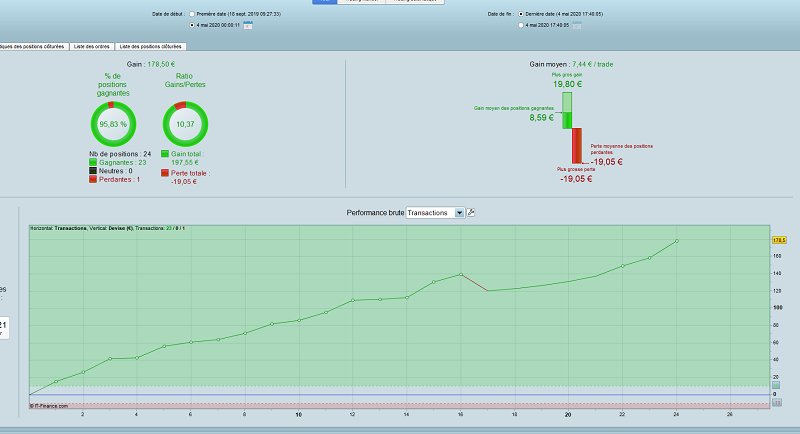Click the Date de début label
This screenshot has height=434, width=800.
point(169,14)
